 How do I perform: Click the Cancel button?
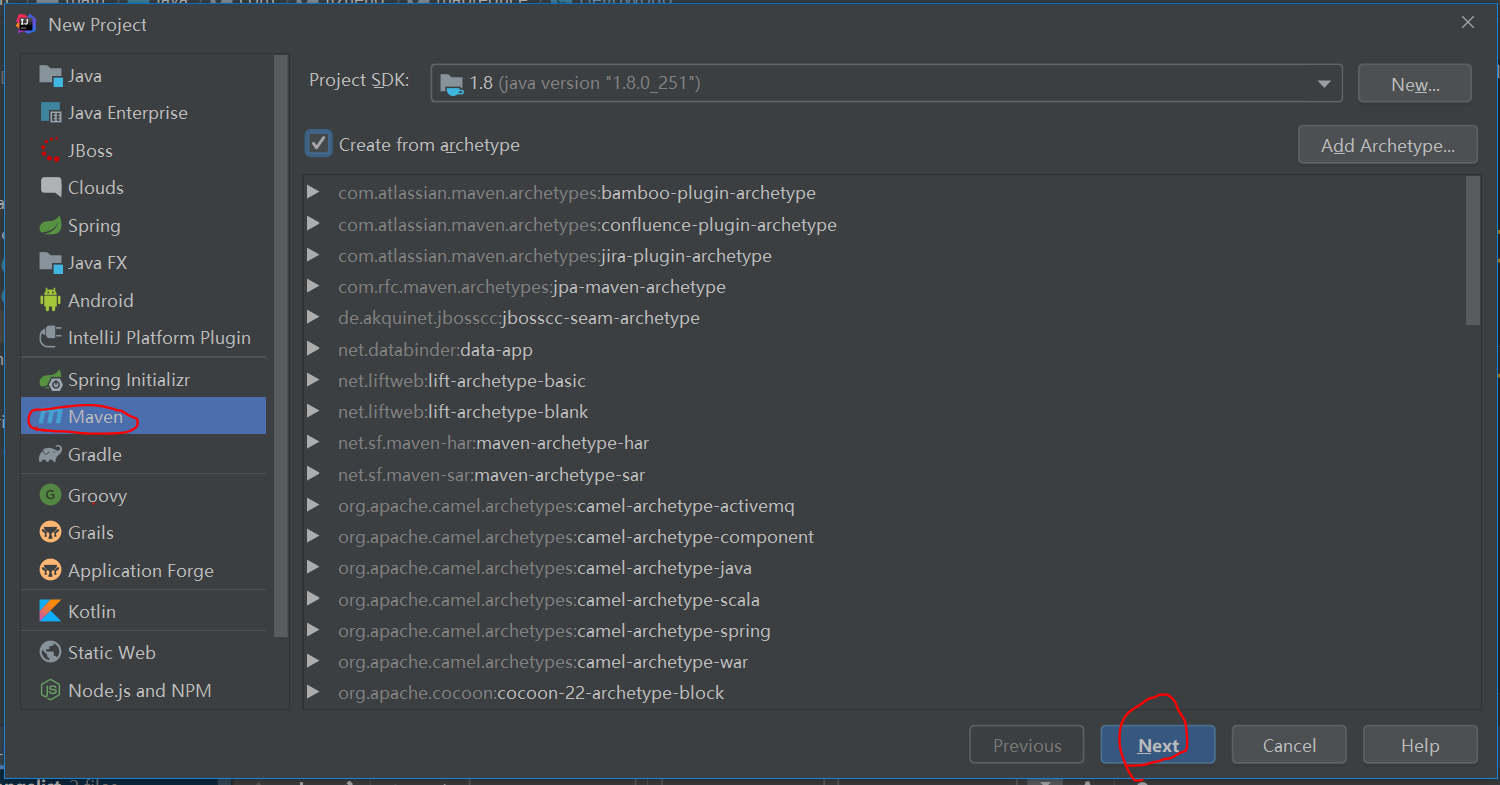[1289, 745]
